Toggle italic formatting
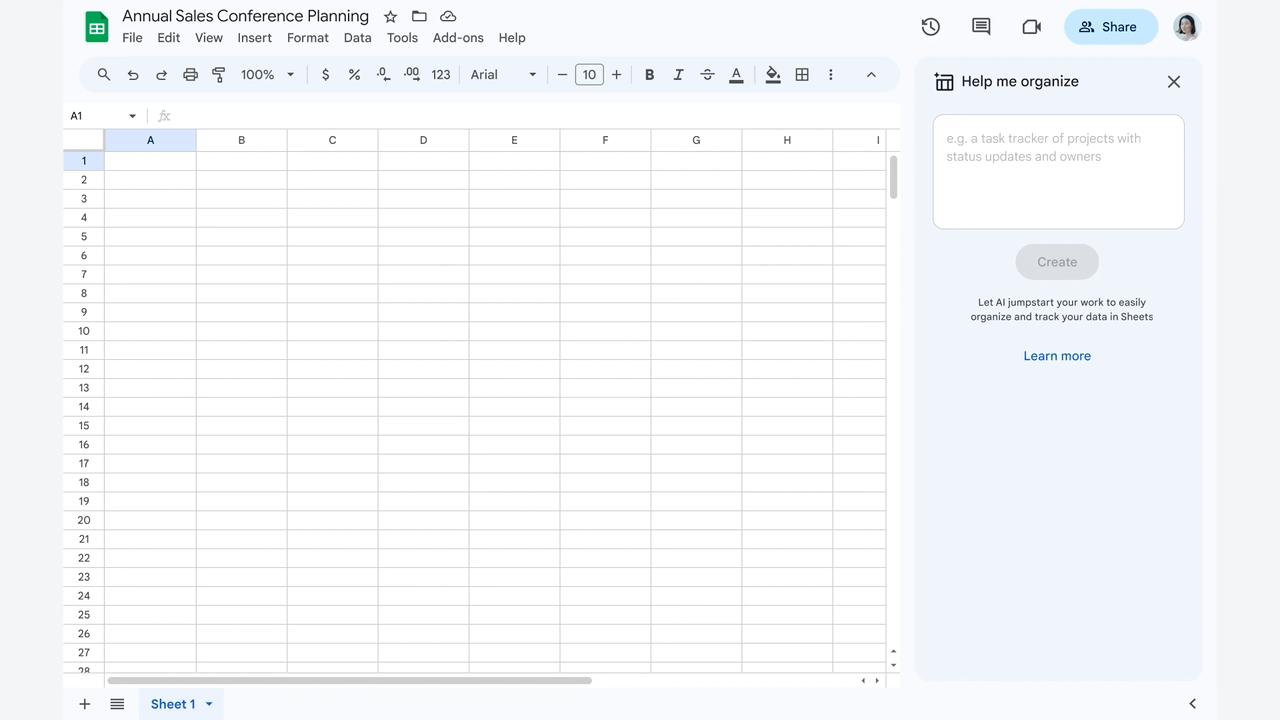Viewport: 1280px width, 720px height. [x=678, y=74]
